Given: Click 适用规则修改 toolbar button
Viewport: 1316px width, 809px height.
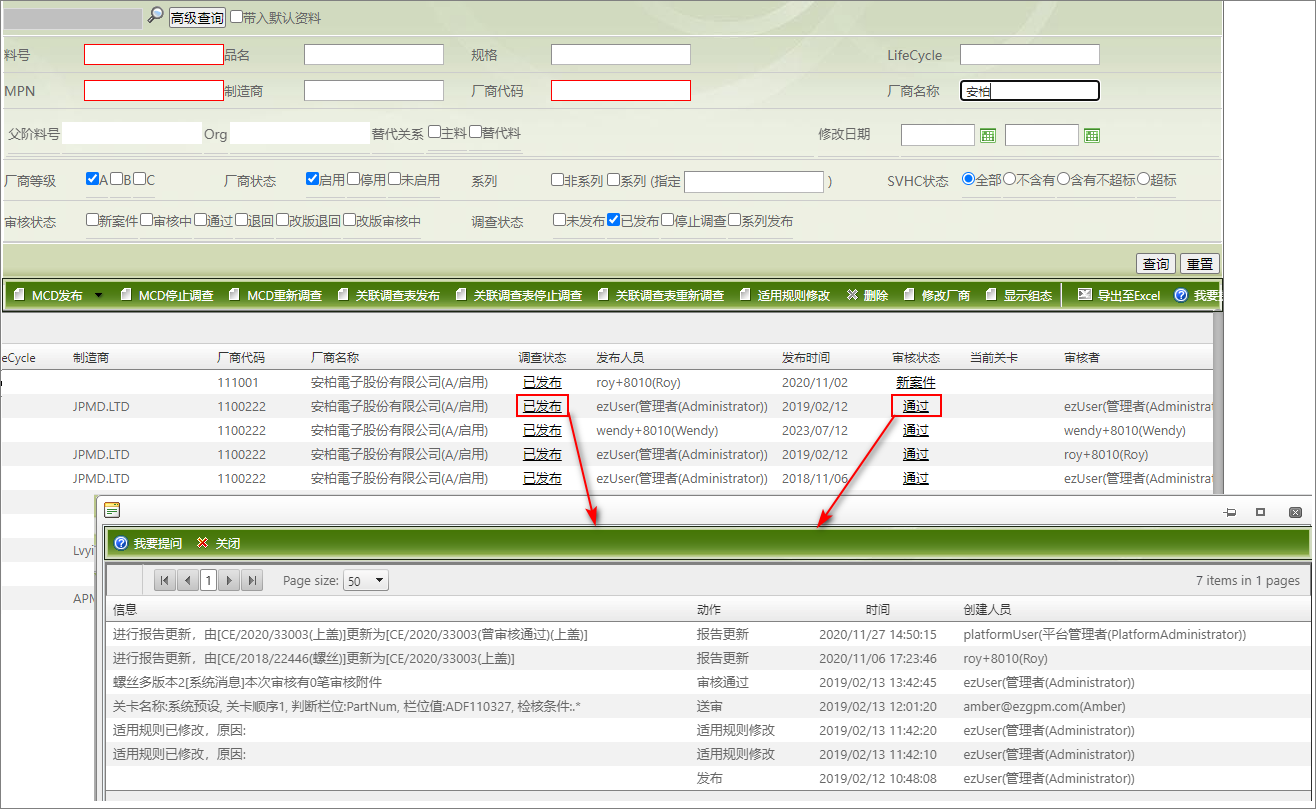Looking at the screenshot, I should pos(785,295).
